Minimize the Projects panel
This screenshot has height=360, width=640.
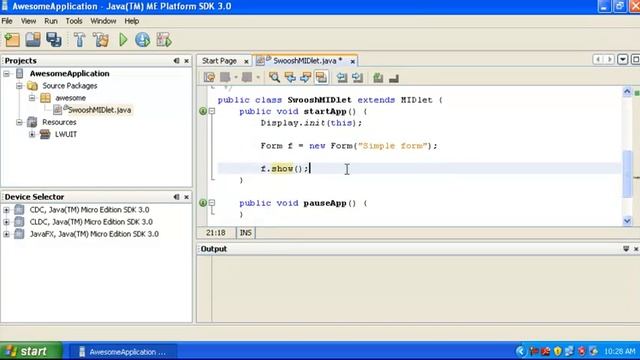point(176,61)
